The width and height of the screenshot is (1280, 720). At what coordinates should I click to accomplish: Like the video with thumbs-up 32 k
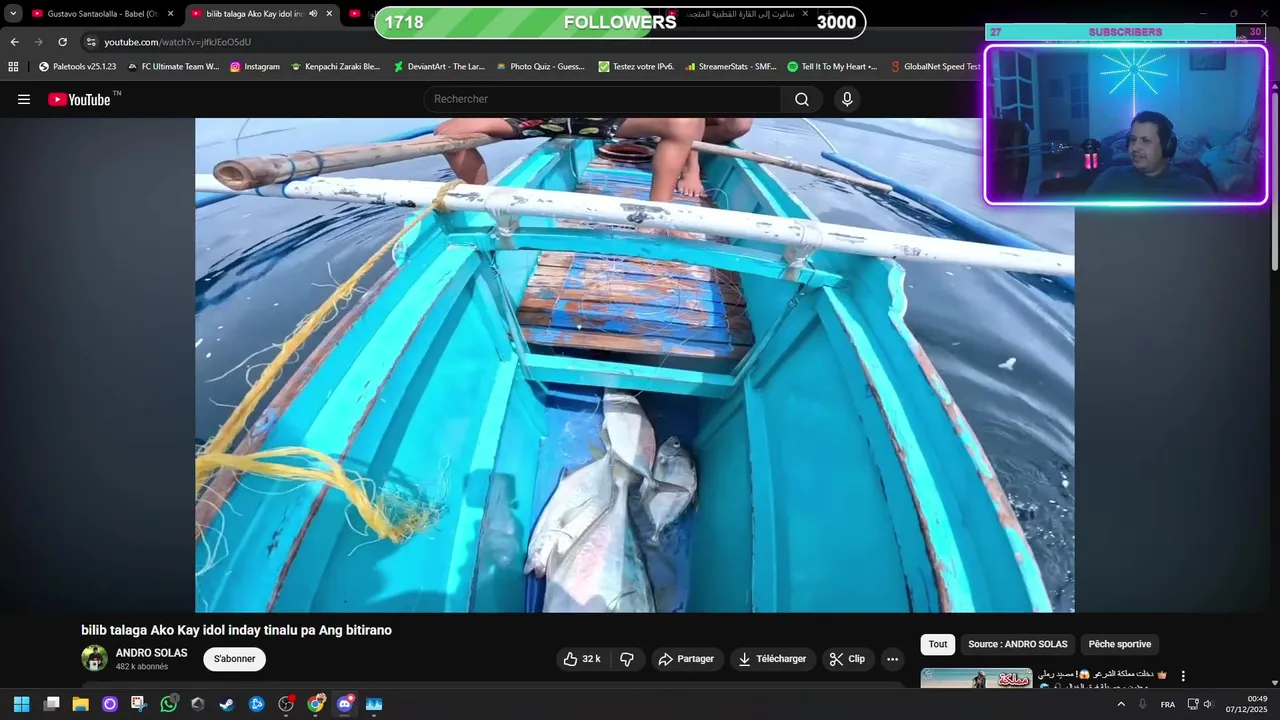(x=582, y=659)
